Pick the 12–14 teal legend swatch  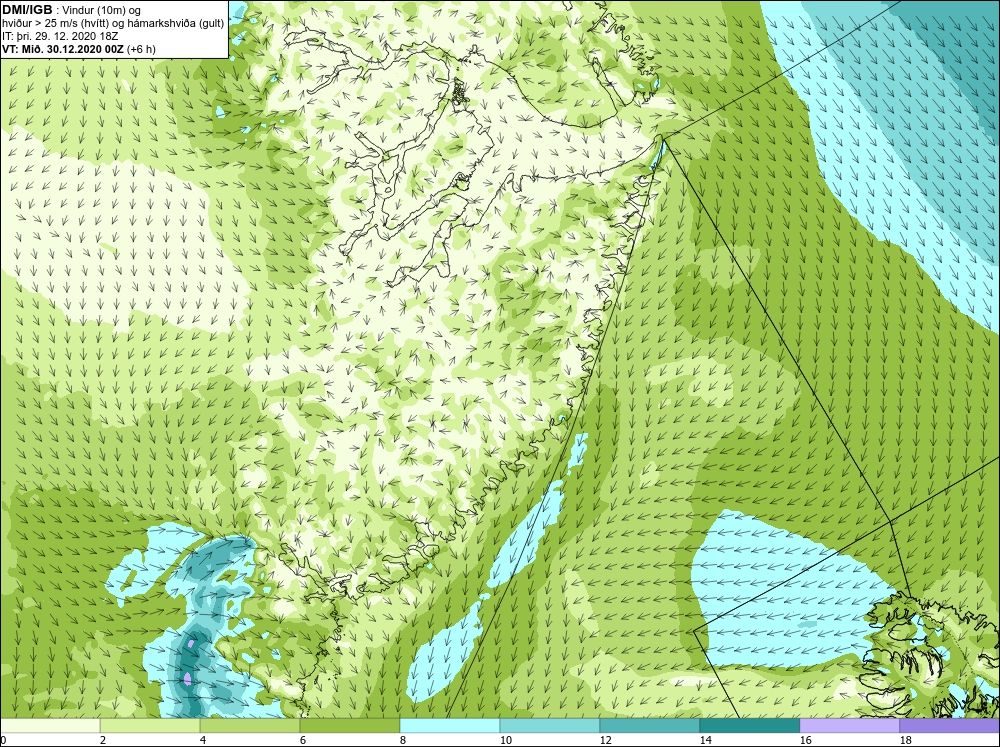[x=650, y=726]
